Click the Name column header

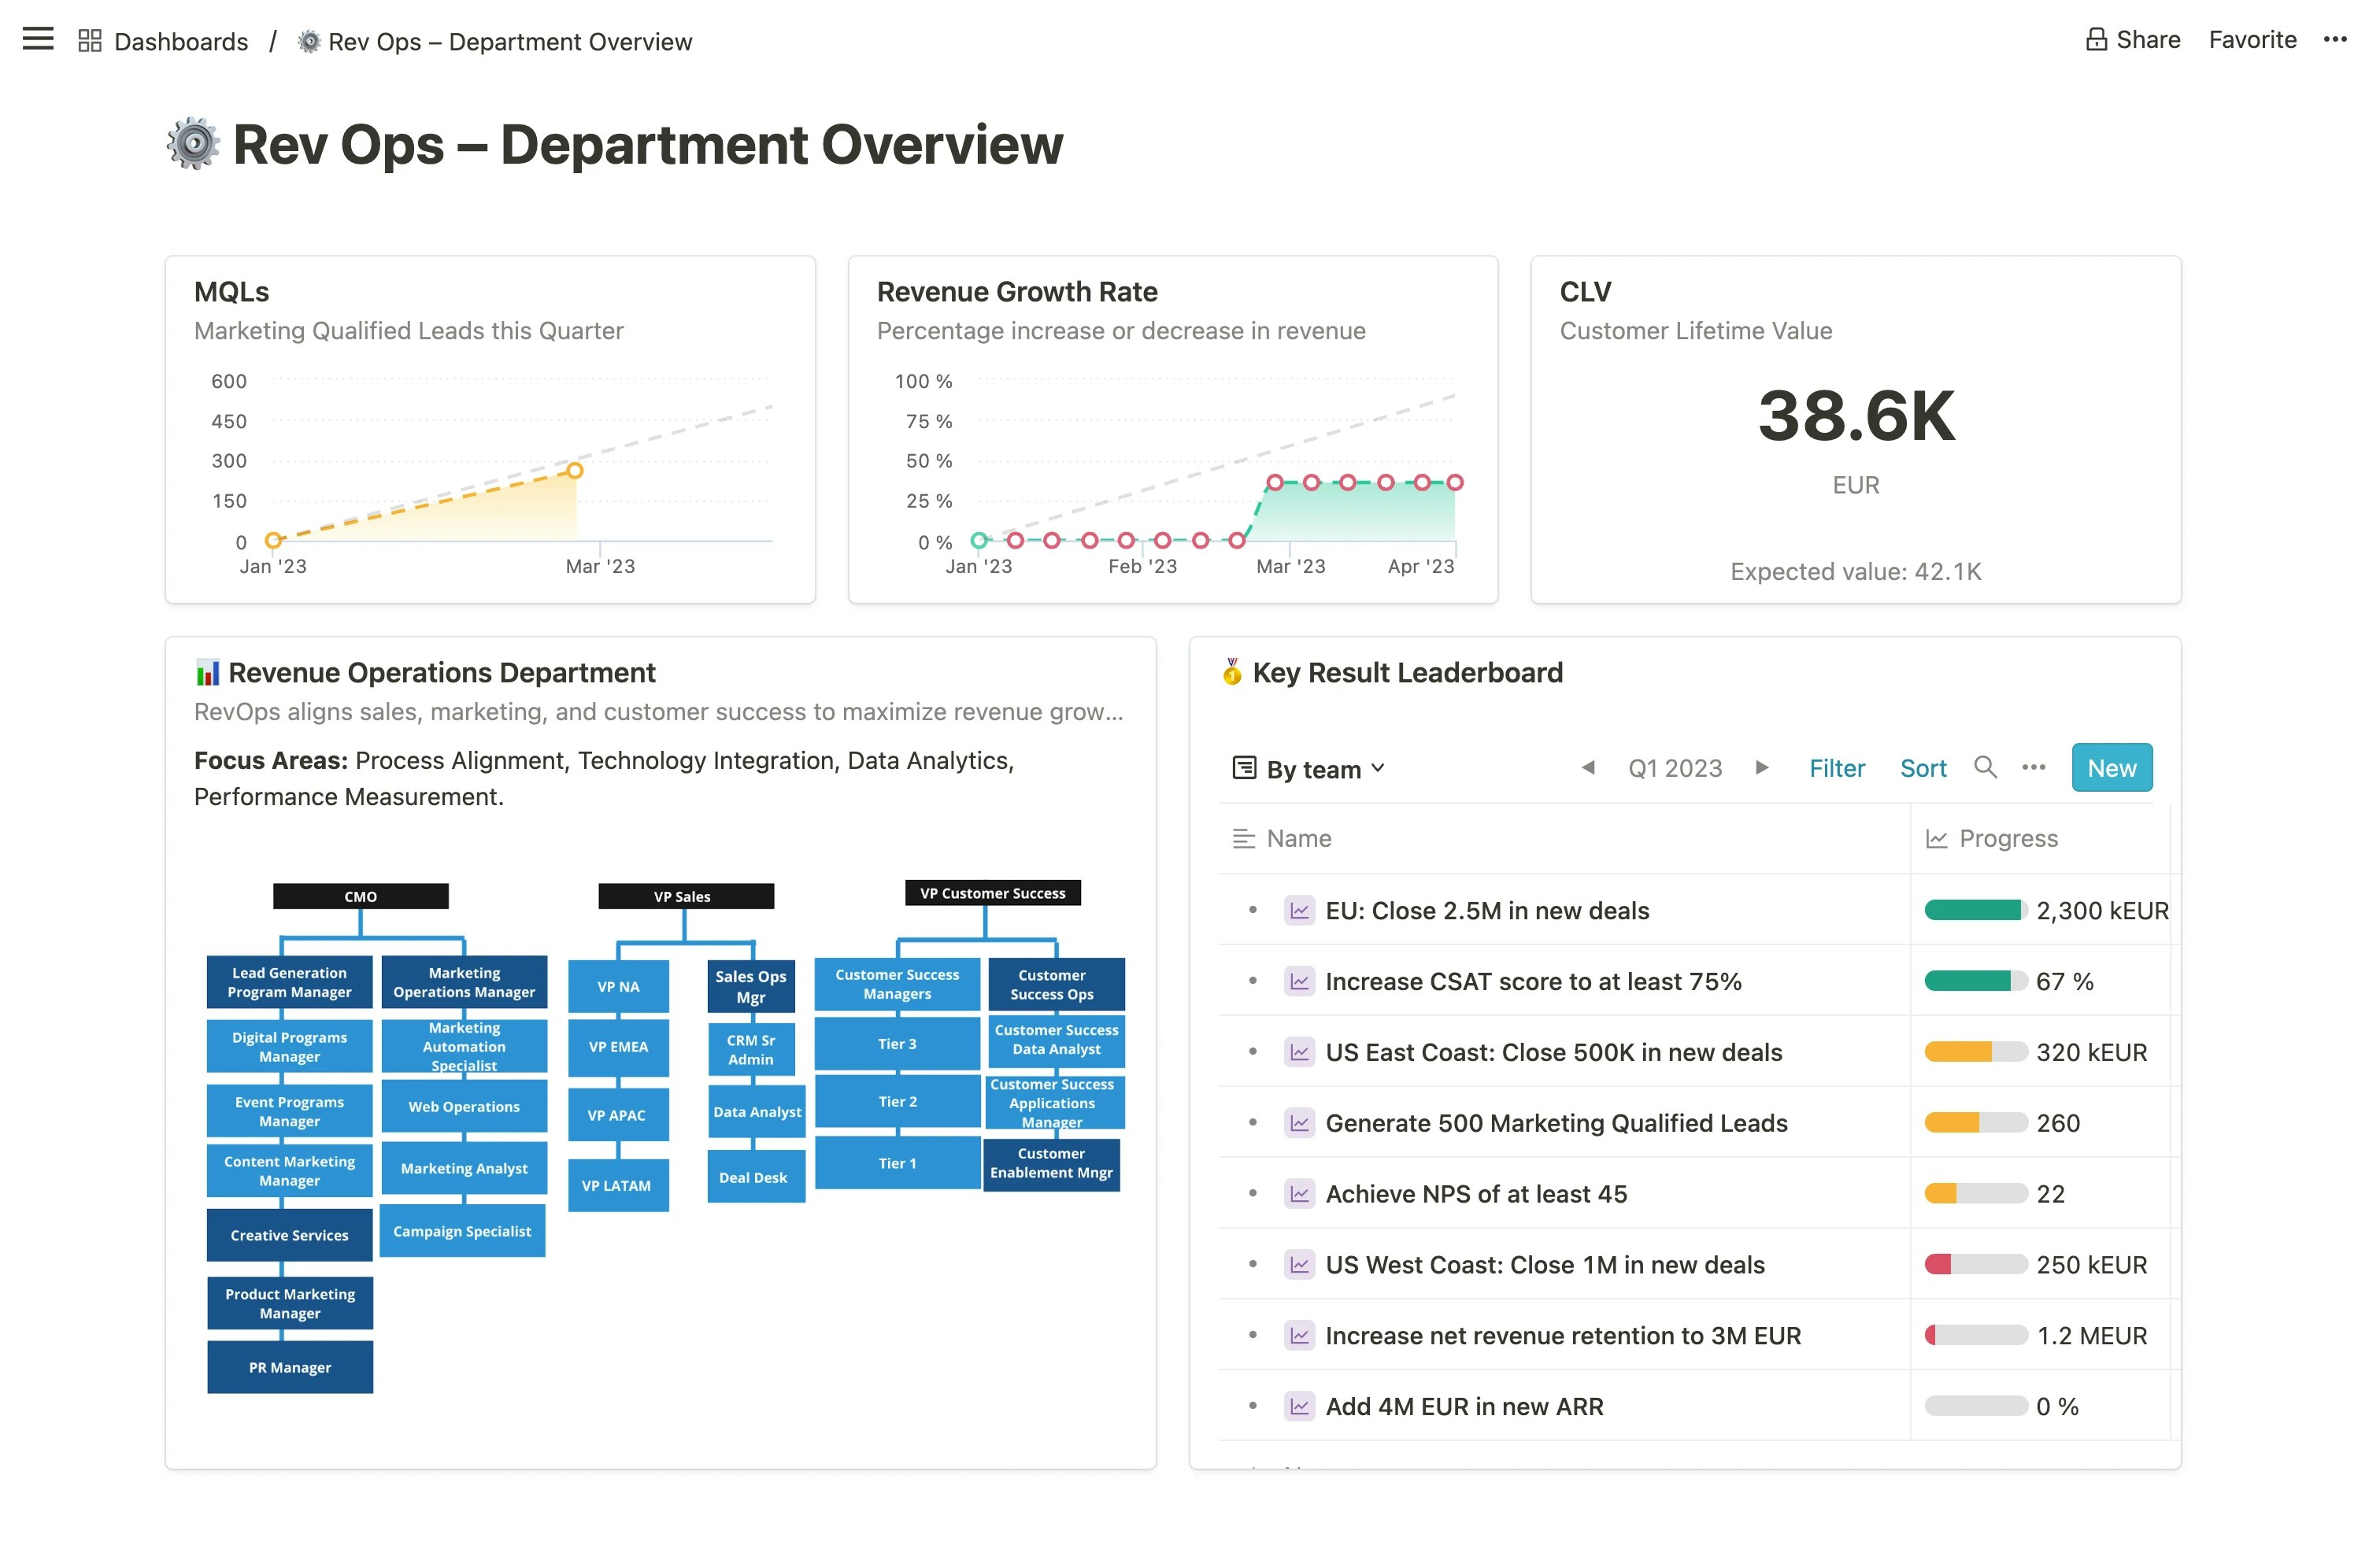(1298, 839)
